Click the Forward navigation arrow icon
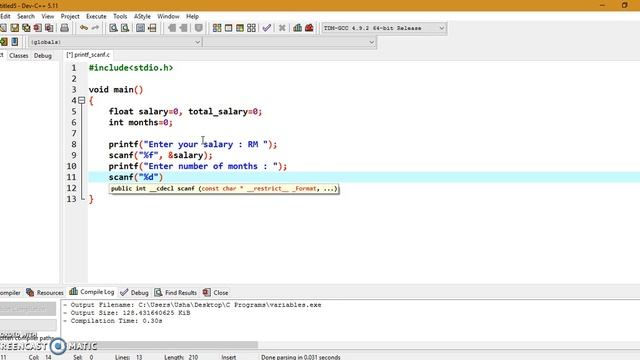Image resolution: width=640 pixels, height=360 pixels. pyautogui.click(x=183, y=28)
